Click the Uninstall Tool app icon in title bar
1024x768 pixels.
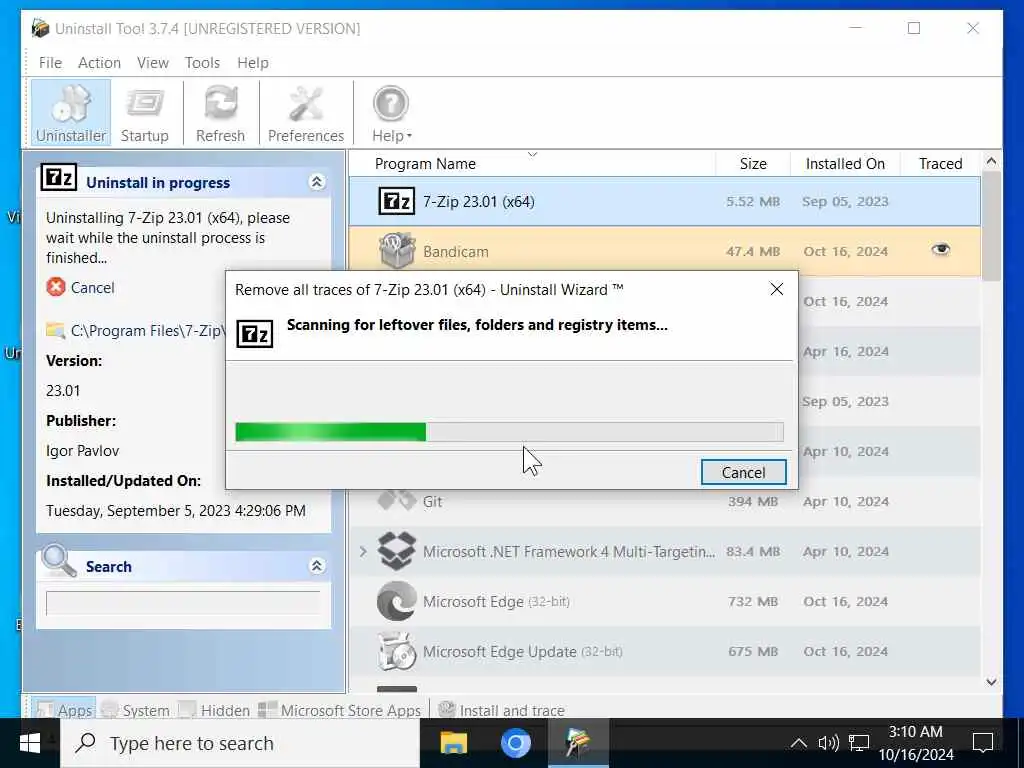point(40,28)
